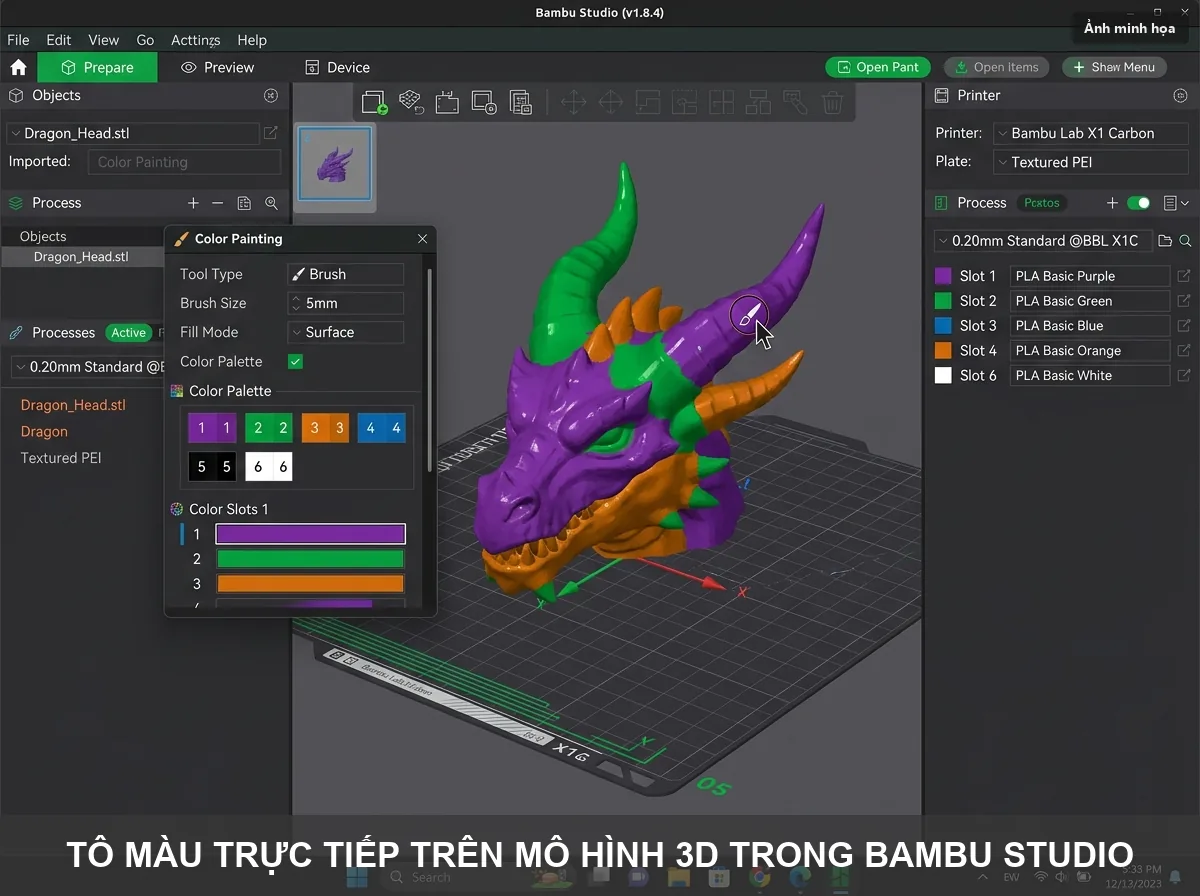The height and width of the screenshot is (896, 1200).
Task: Click the Home icon
Action: [18, 67]
